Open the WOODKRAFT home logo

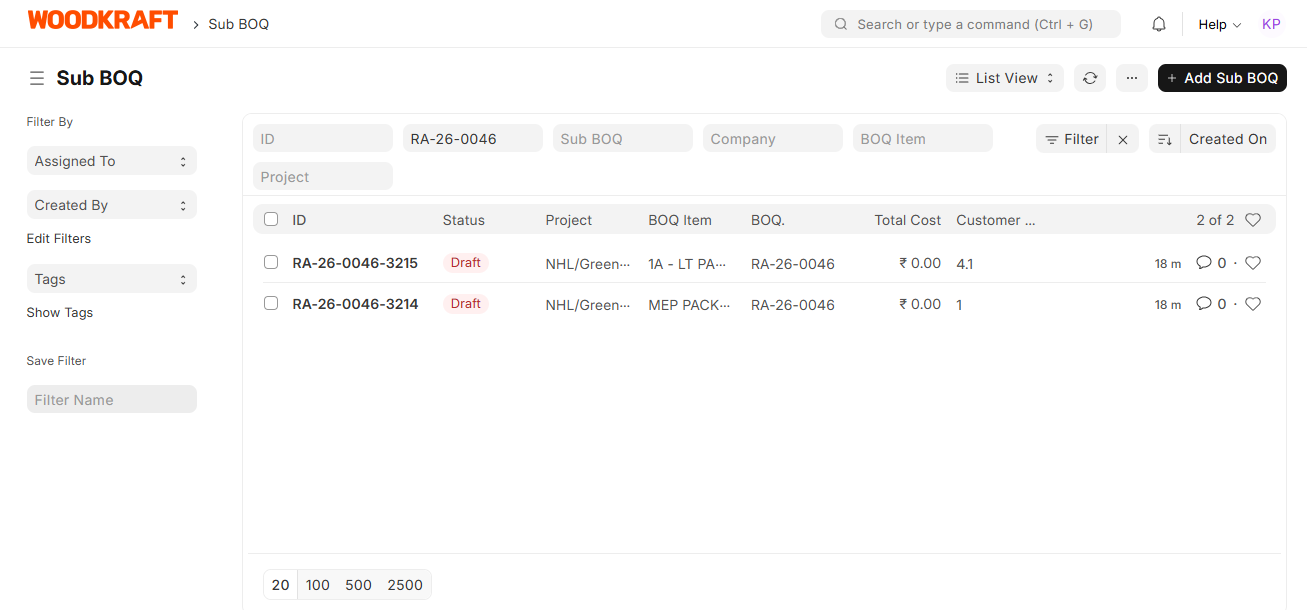(102, 21)
